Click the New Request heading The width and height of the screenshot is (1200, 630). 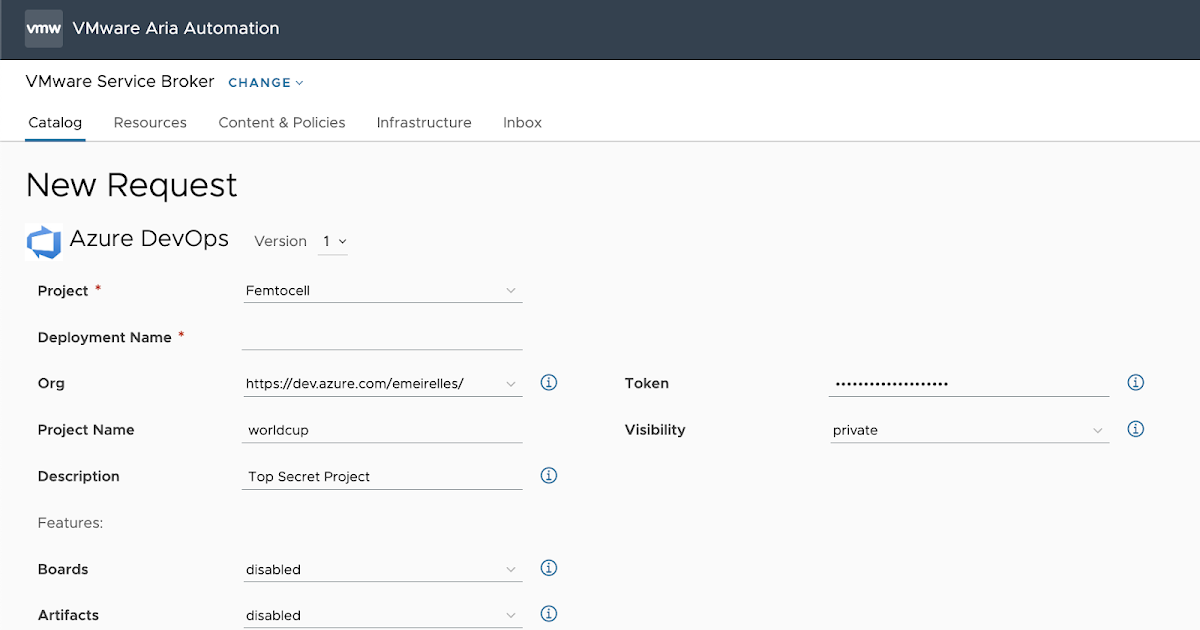click(131, 185)
